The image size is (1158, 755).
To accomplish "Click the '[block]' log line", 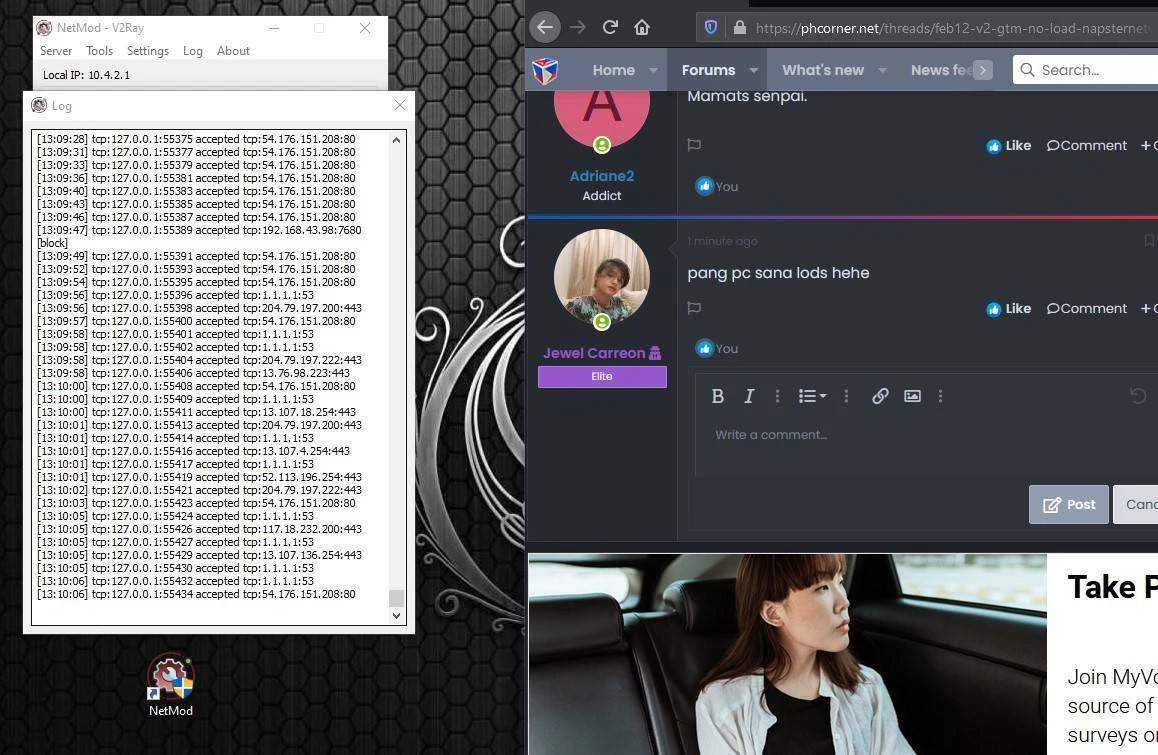I will coord(52,243).
